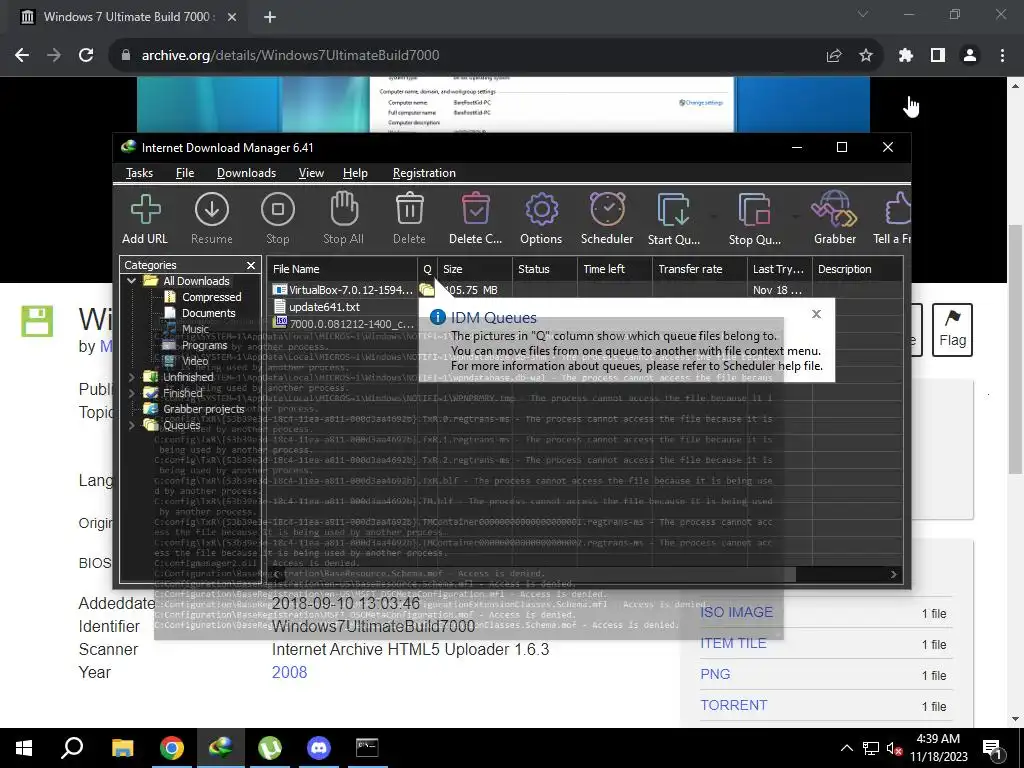
Task: Click Chrome back navigation arrow
Action: click(x=22, y=56)
